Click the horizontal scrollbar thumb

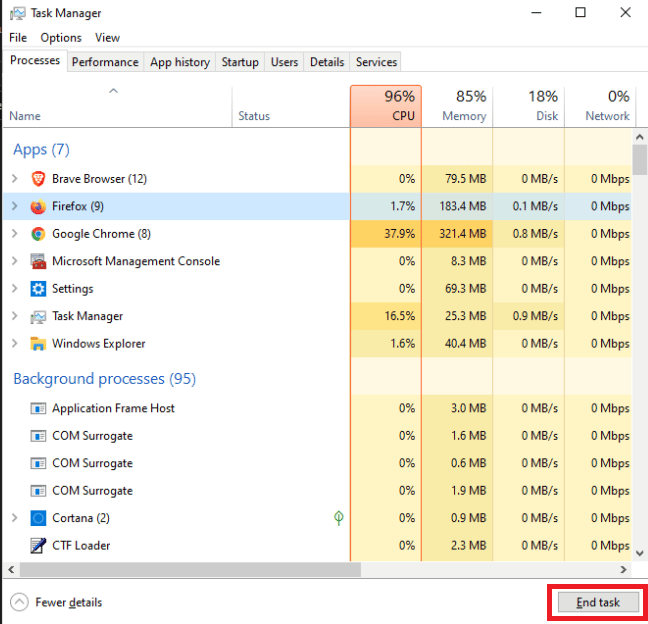pos(190,570)
